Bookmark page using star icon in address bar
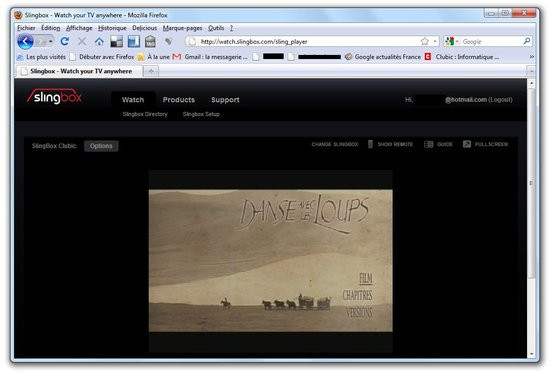Image resolution: width=550 pixels, height=372 pixels. [x=424, y=41]
